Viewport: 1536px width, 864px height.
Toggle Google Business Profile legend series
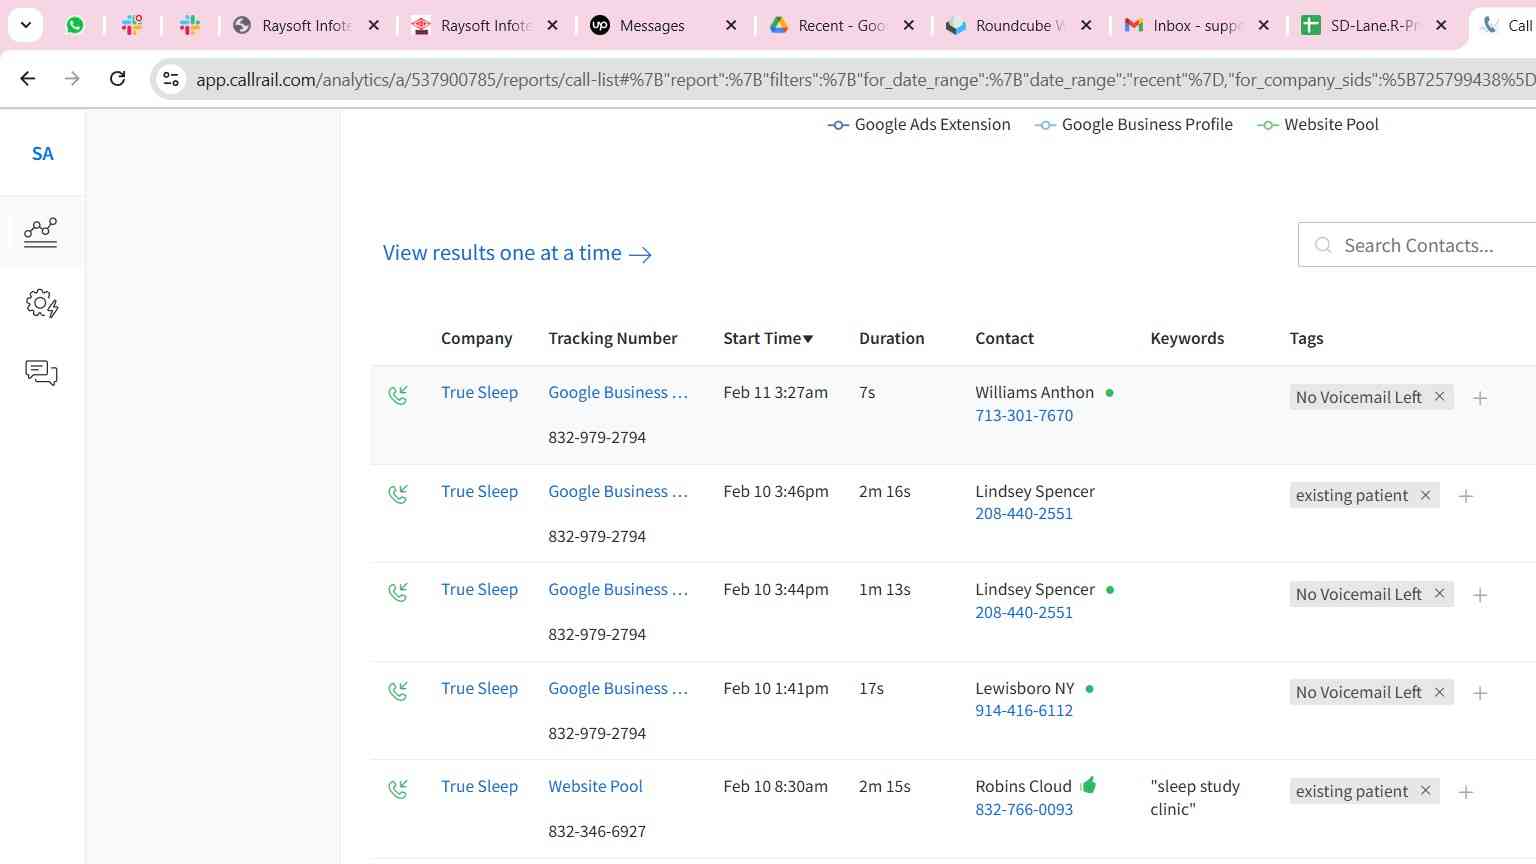pyautogui.click(x=1134, y=125)
